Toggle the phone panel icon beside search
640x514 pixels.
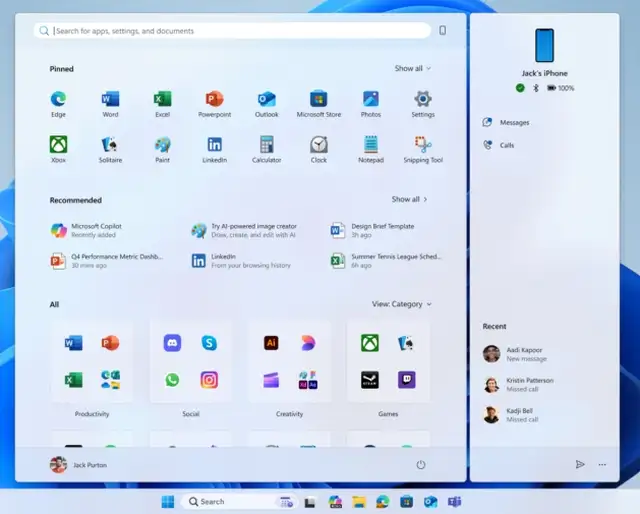pos(443,31)
